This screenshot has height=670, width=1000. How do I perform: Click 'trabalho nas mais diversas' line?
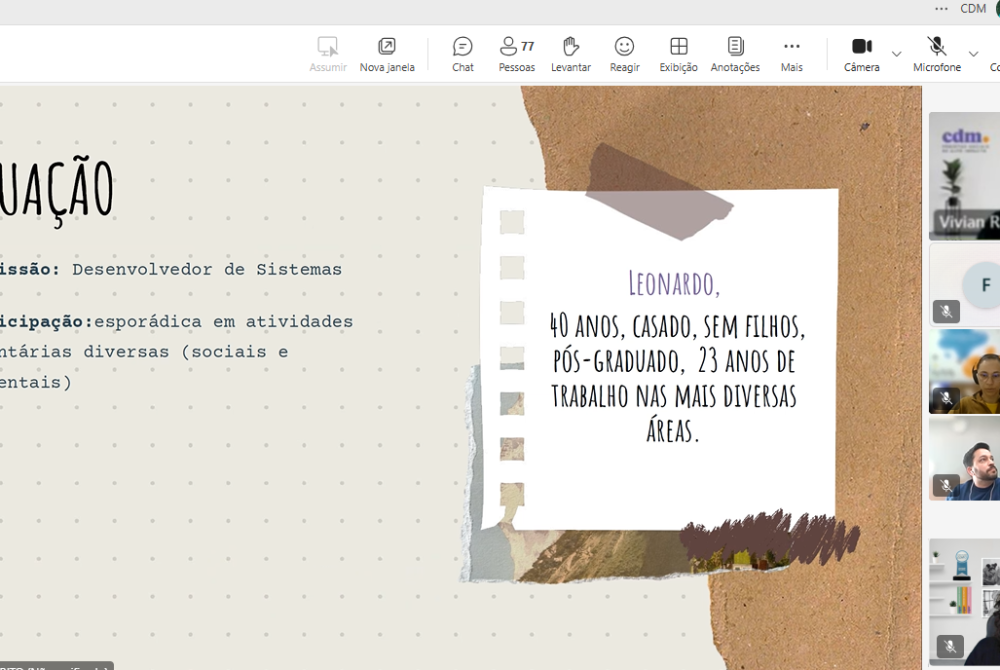point(674,396)
